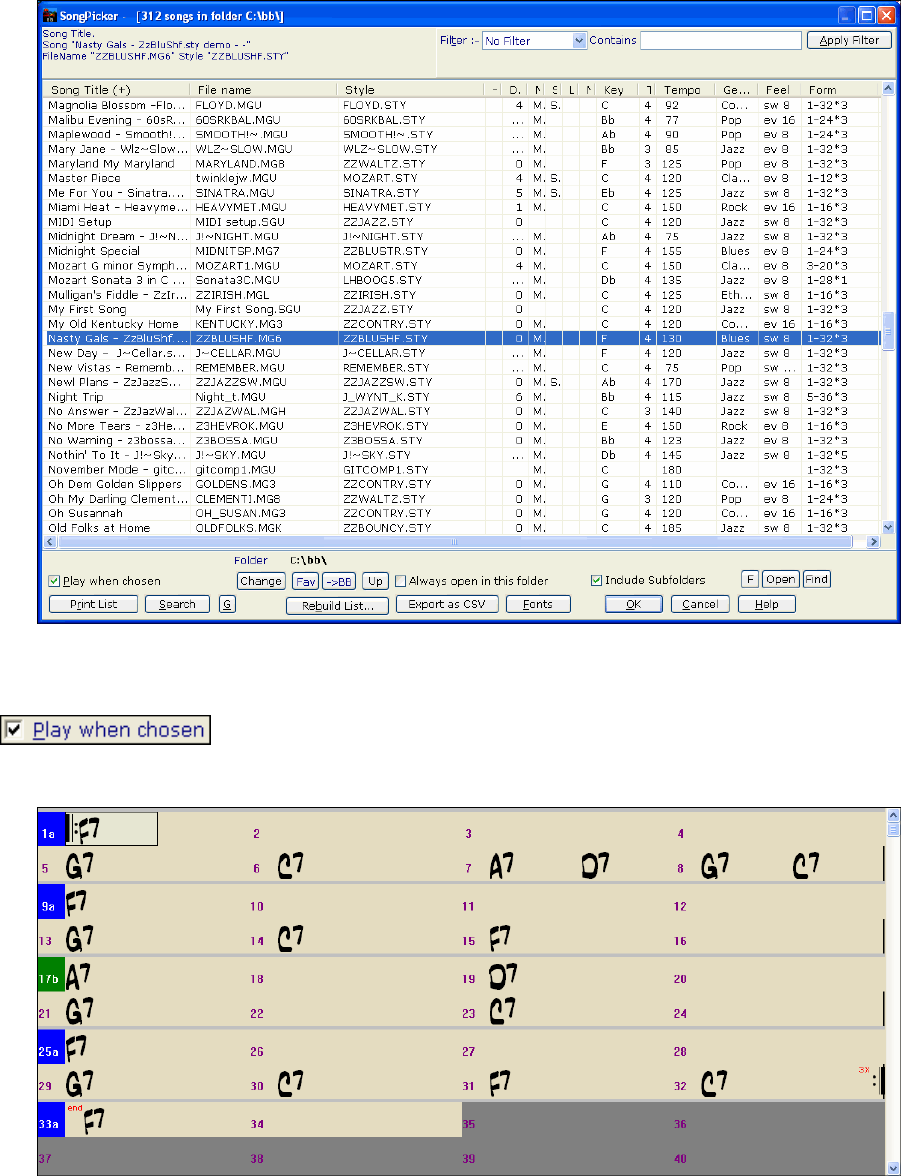Click the Change folder button
This screenshot has height=1176, width=901.
(x=260, y=581)
